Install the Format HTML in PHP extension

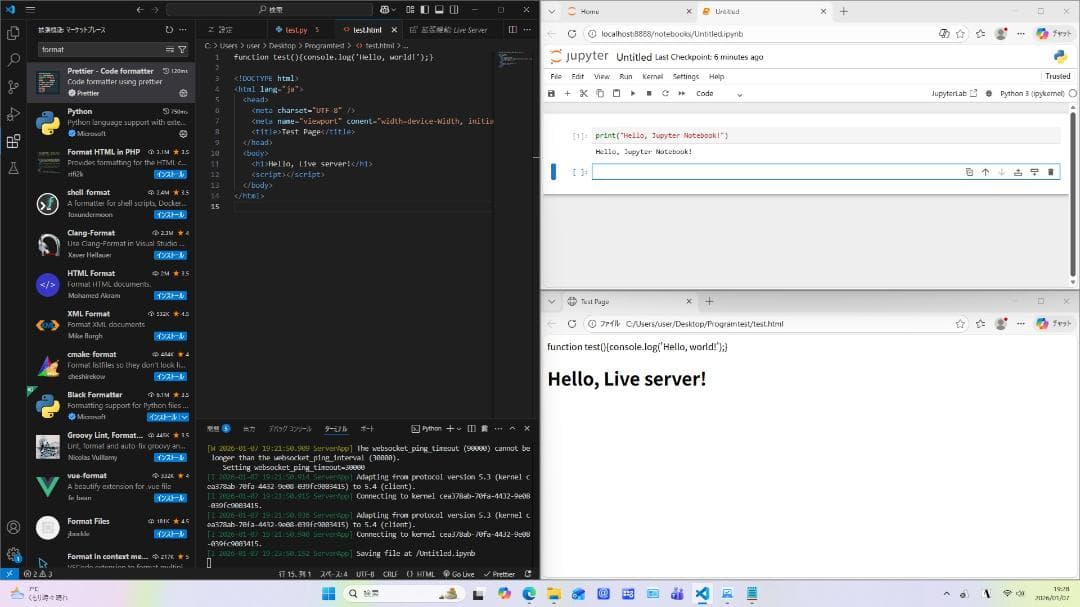click(x=170, y=172)
